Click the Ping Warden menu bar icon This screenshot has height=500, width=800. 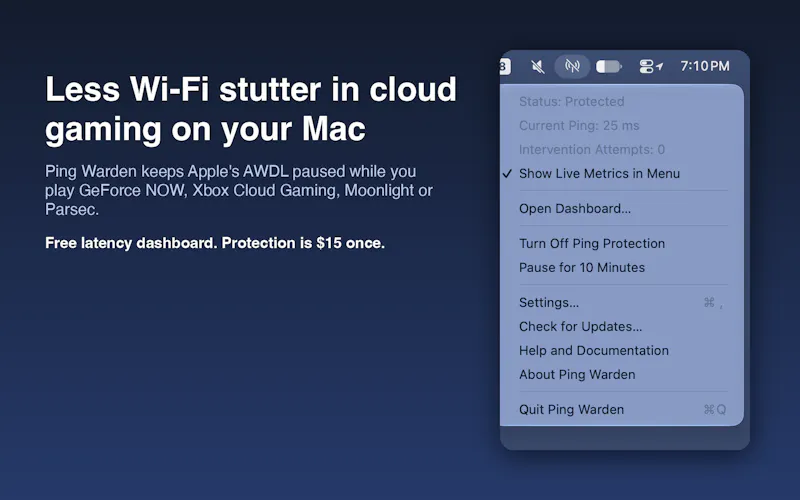point(572,66)
